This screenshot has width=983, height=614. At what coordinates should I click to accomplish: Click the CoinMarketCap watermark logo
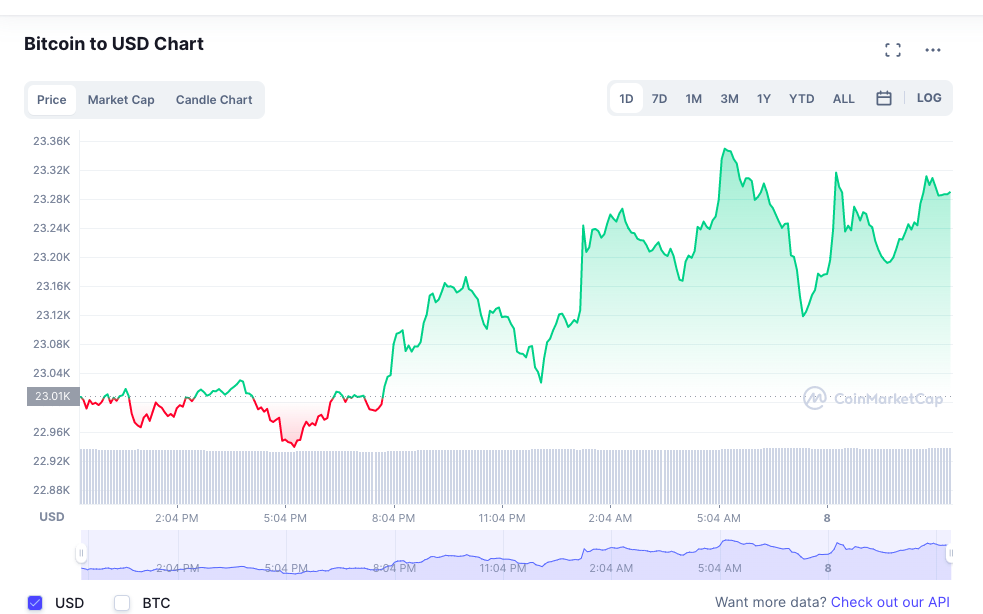[873, 398]
